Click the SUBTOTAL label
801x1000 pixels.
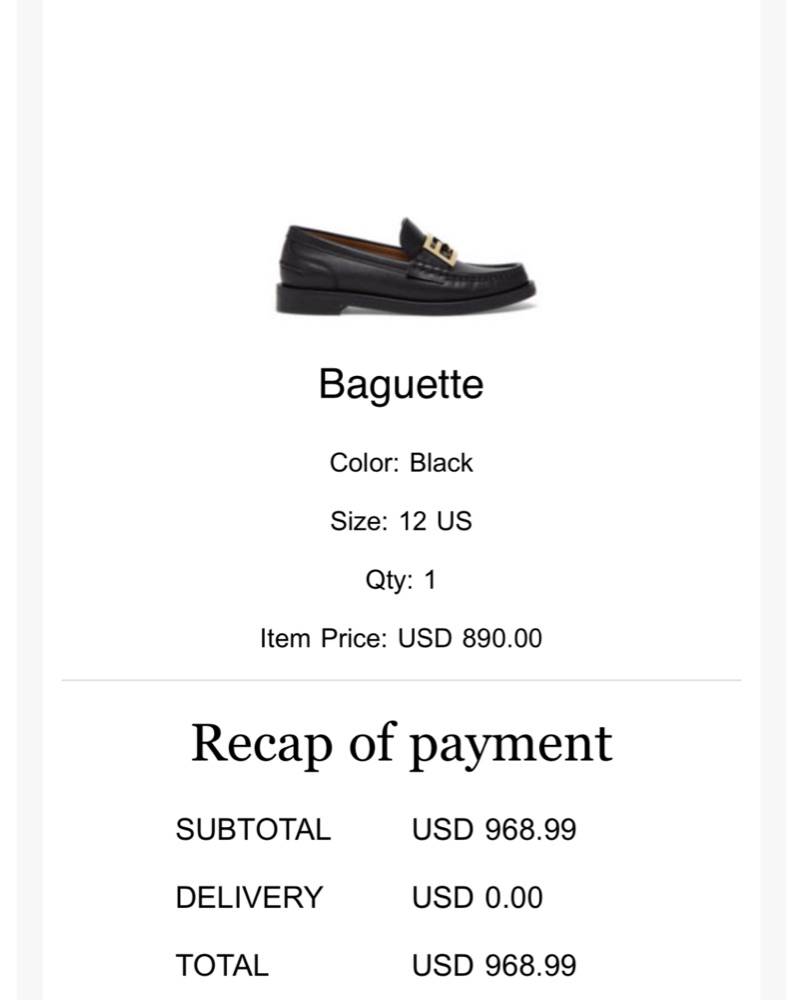click(253, 829)
